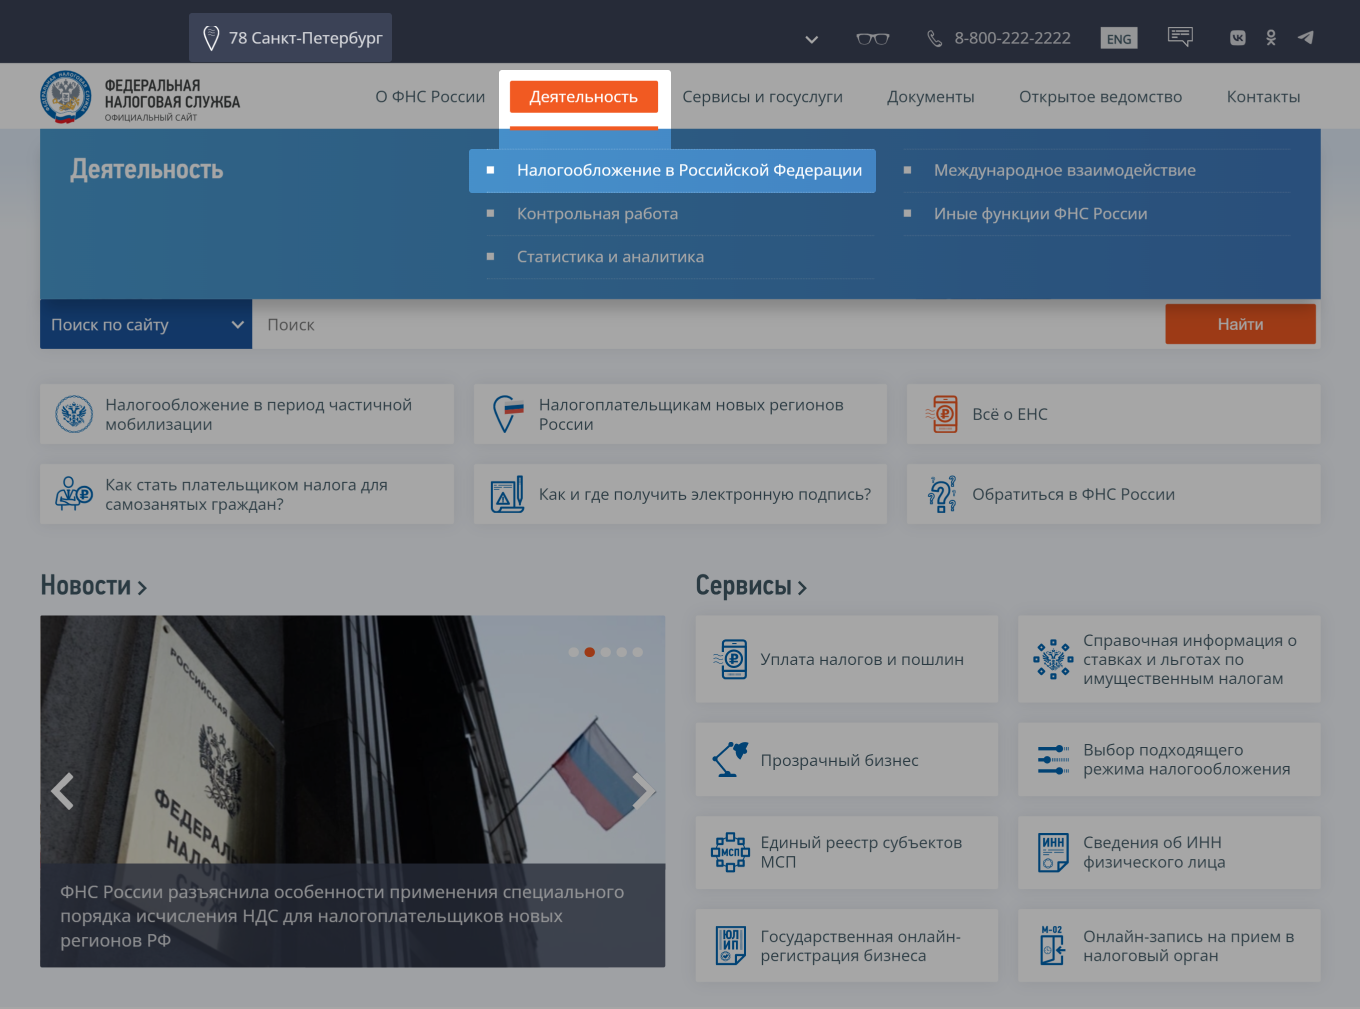
Task: Open the Odnoklassniki social icon
Action: [1271, 38]
